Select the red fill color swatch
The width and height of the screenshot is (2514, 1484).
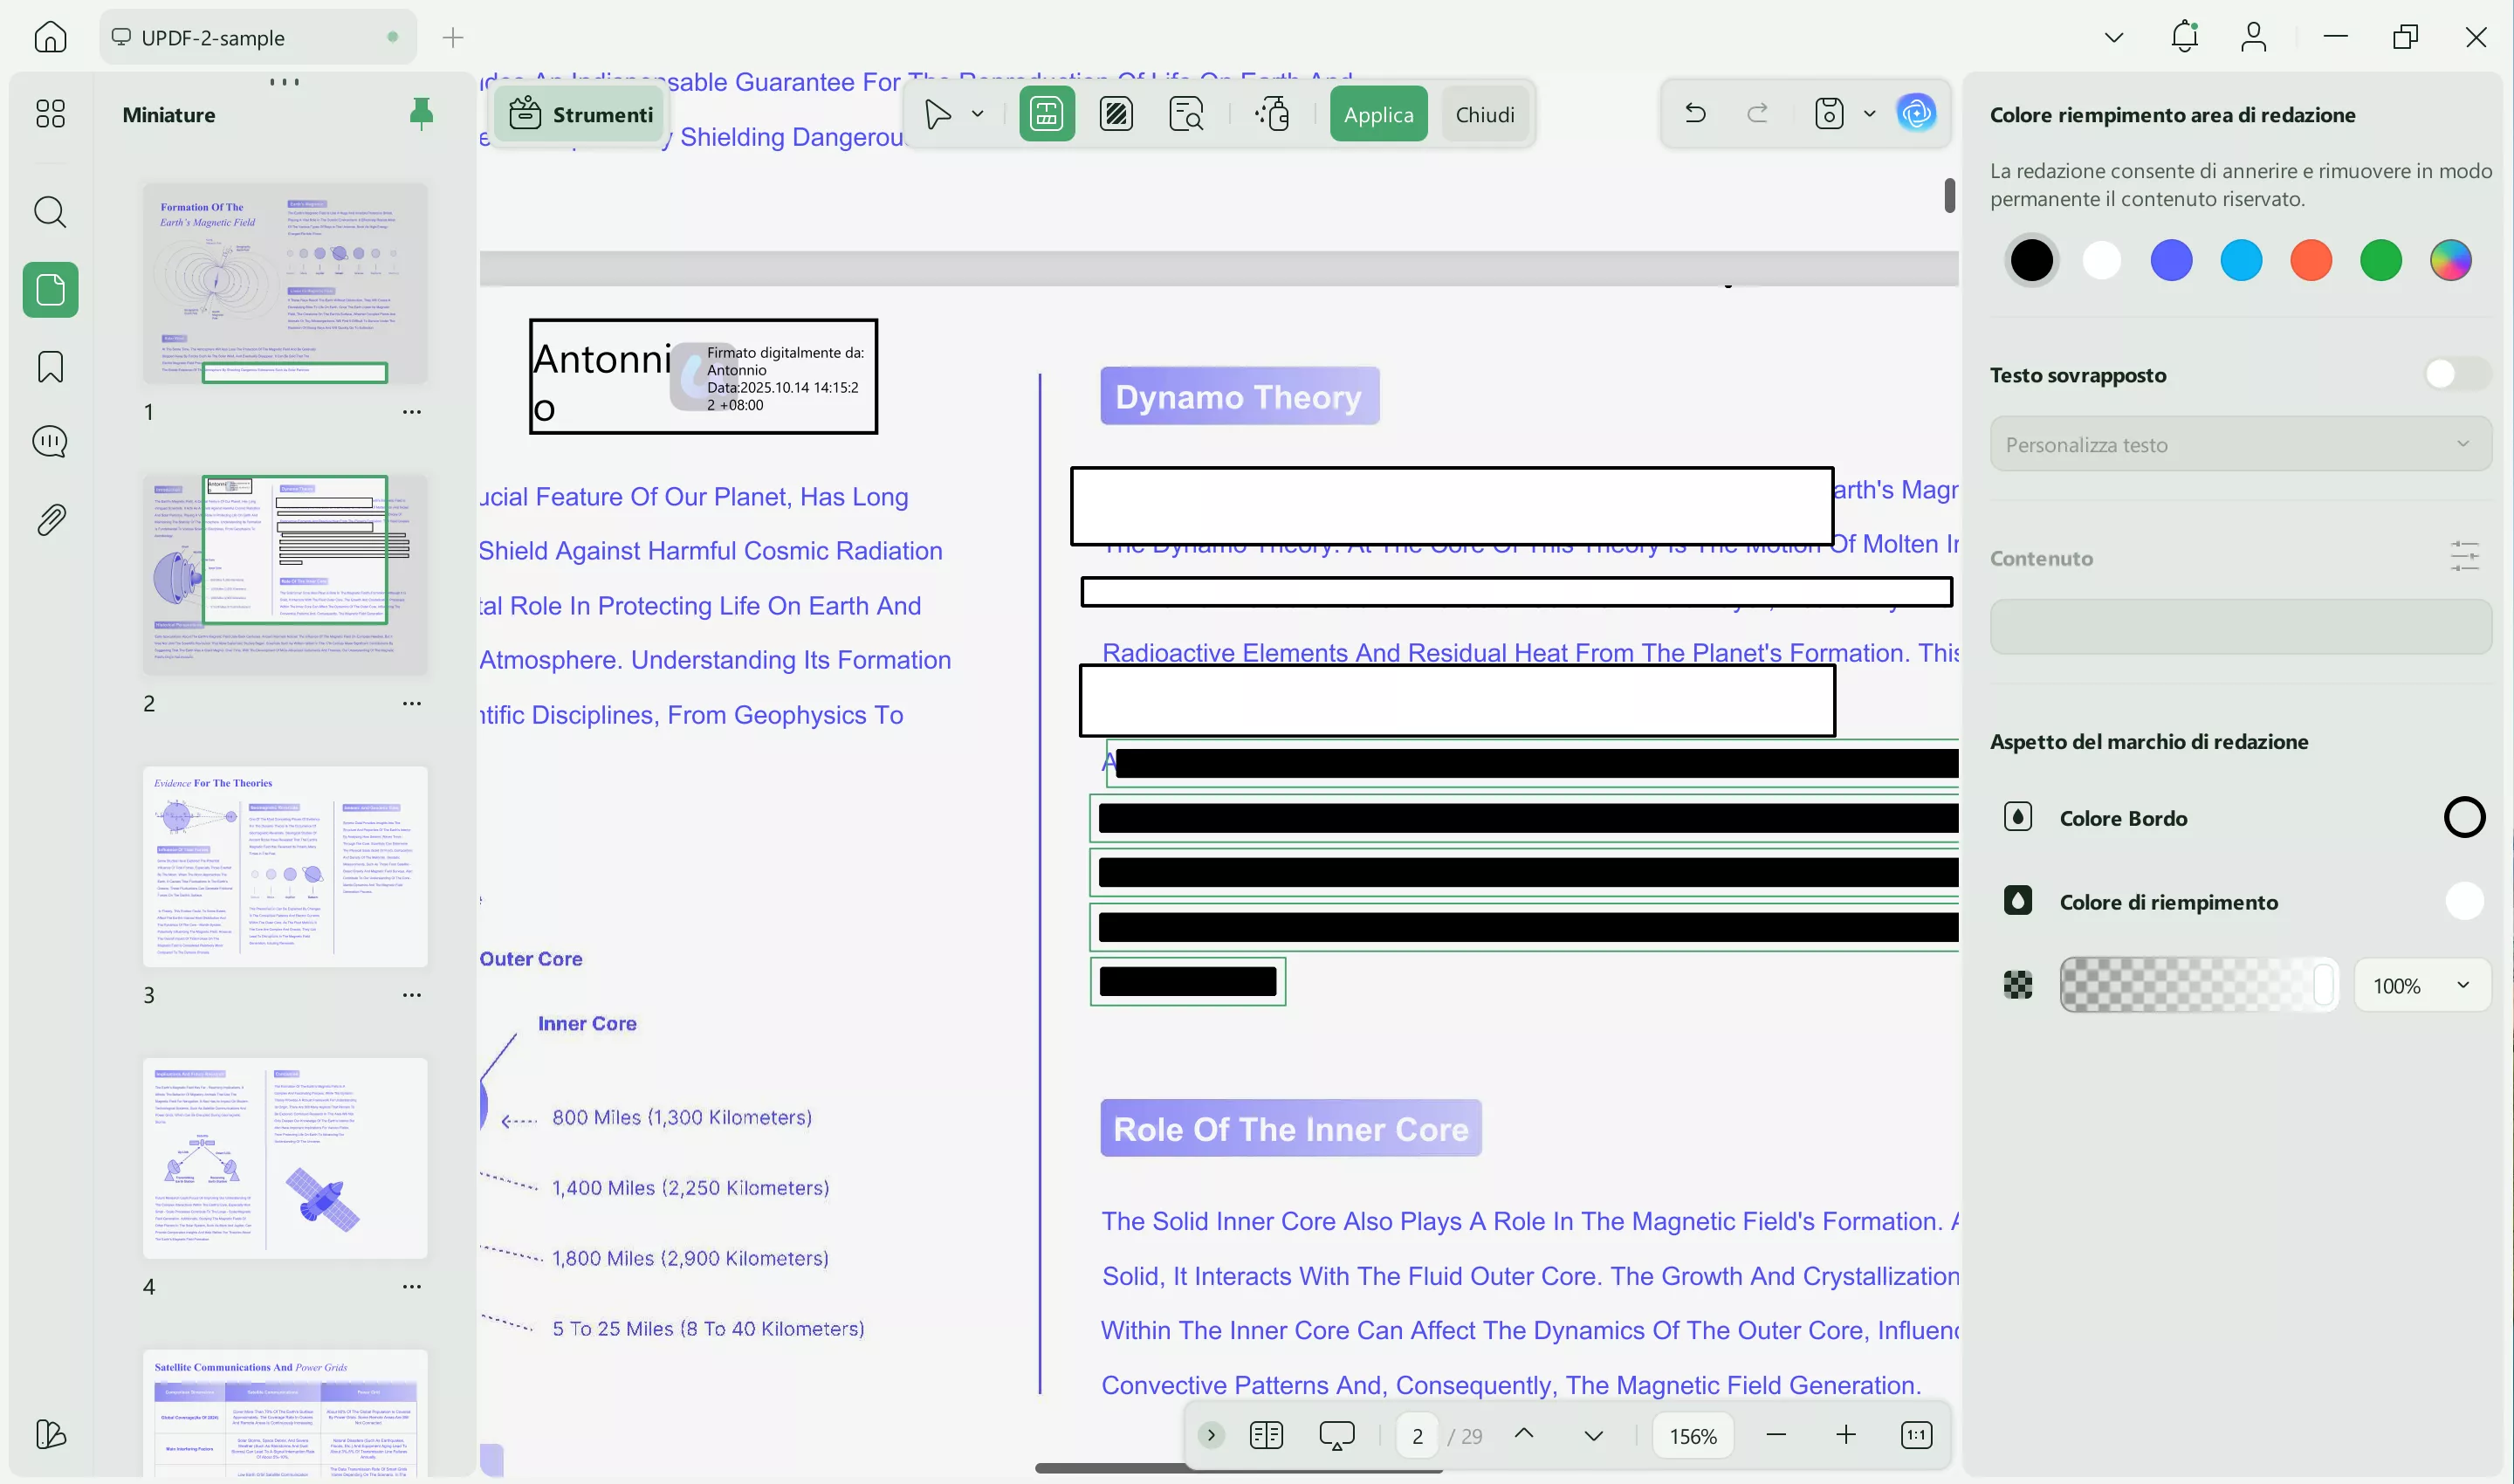(2310, 261)
